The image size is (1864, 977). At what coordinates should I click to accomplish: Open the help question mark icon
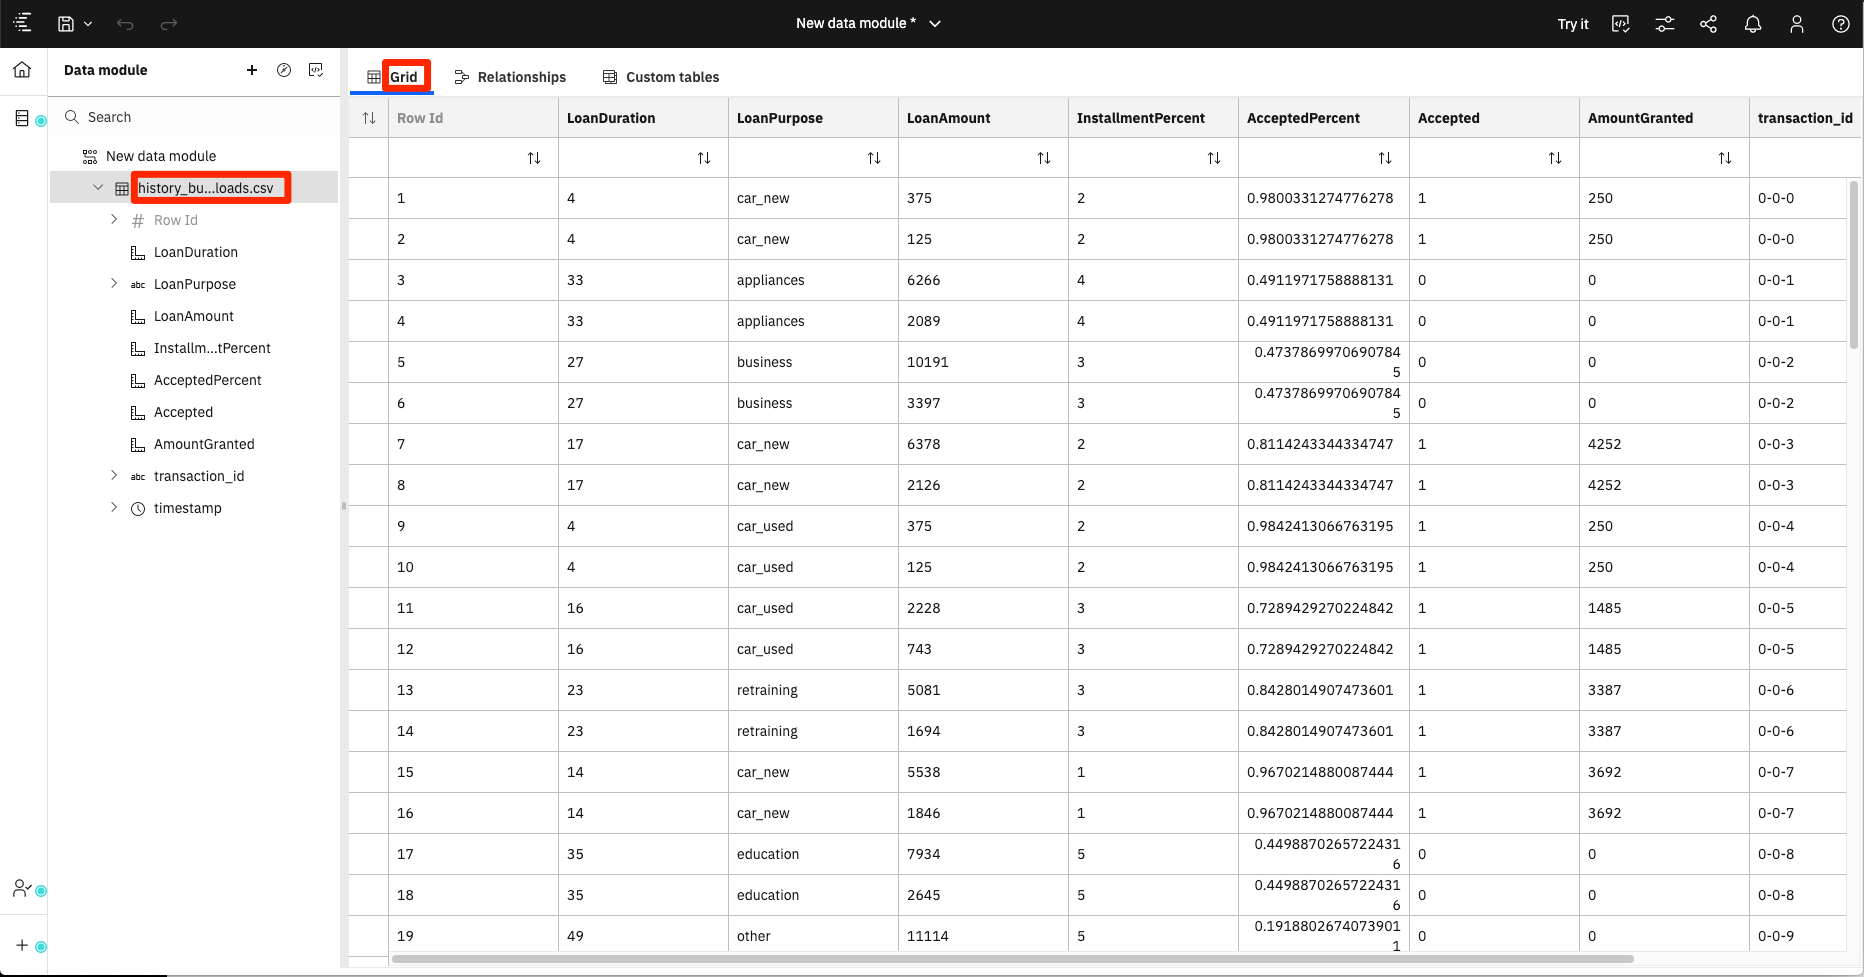[x=1841, y=24]
